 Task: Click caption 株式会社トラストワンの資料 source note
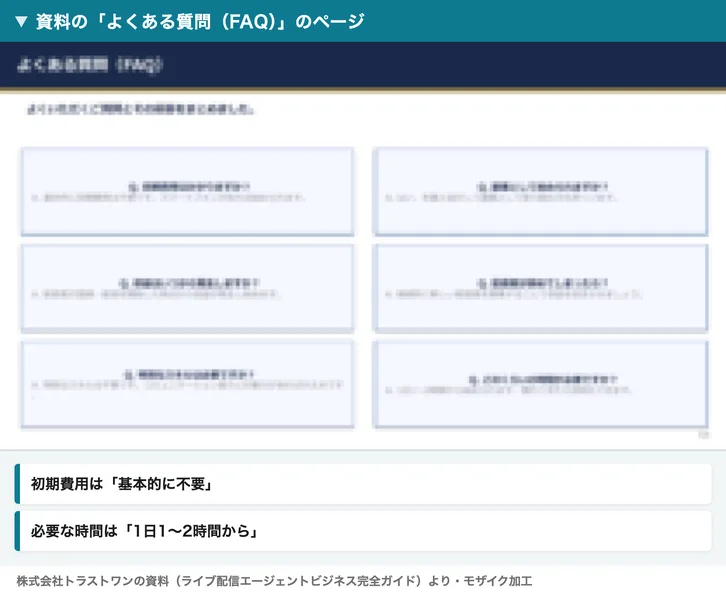tap(274, 581)
